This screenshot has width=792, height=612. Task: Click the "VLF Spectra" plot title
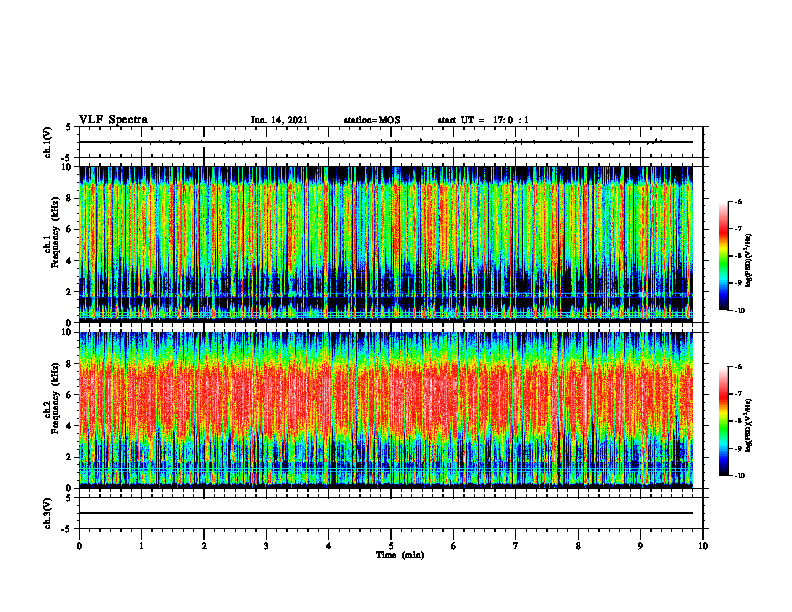tap(114, 120)
